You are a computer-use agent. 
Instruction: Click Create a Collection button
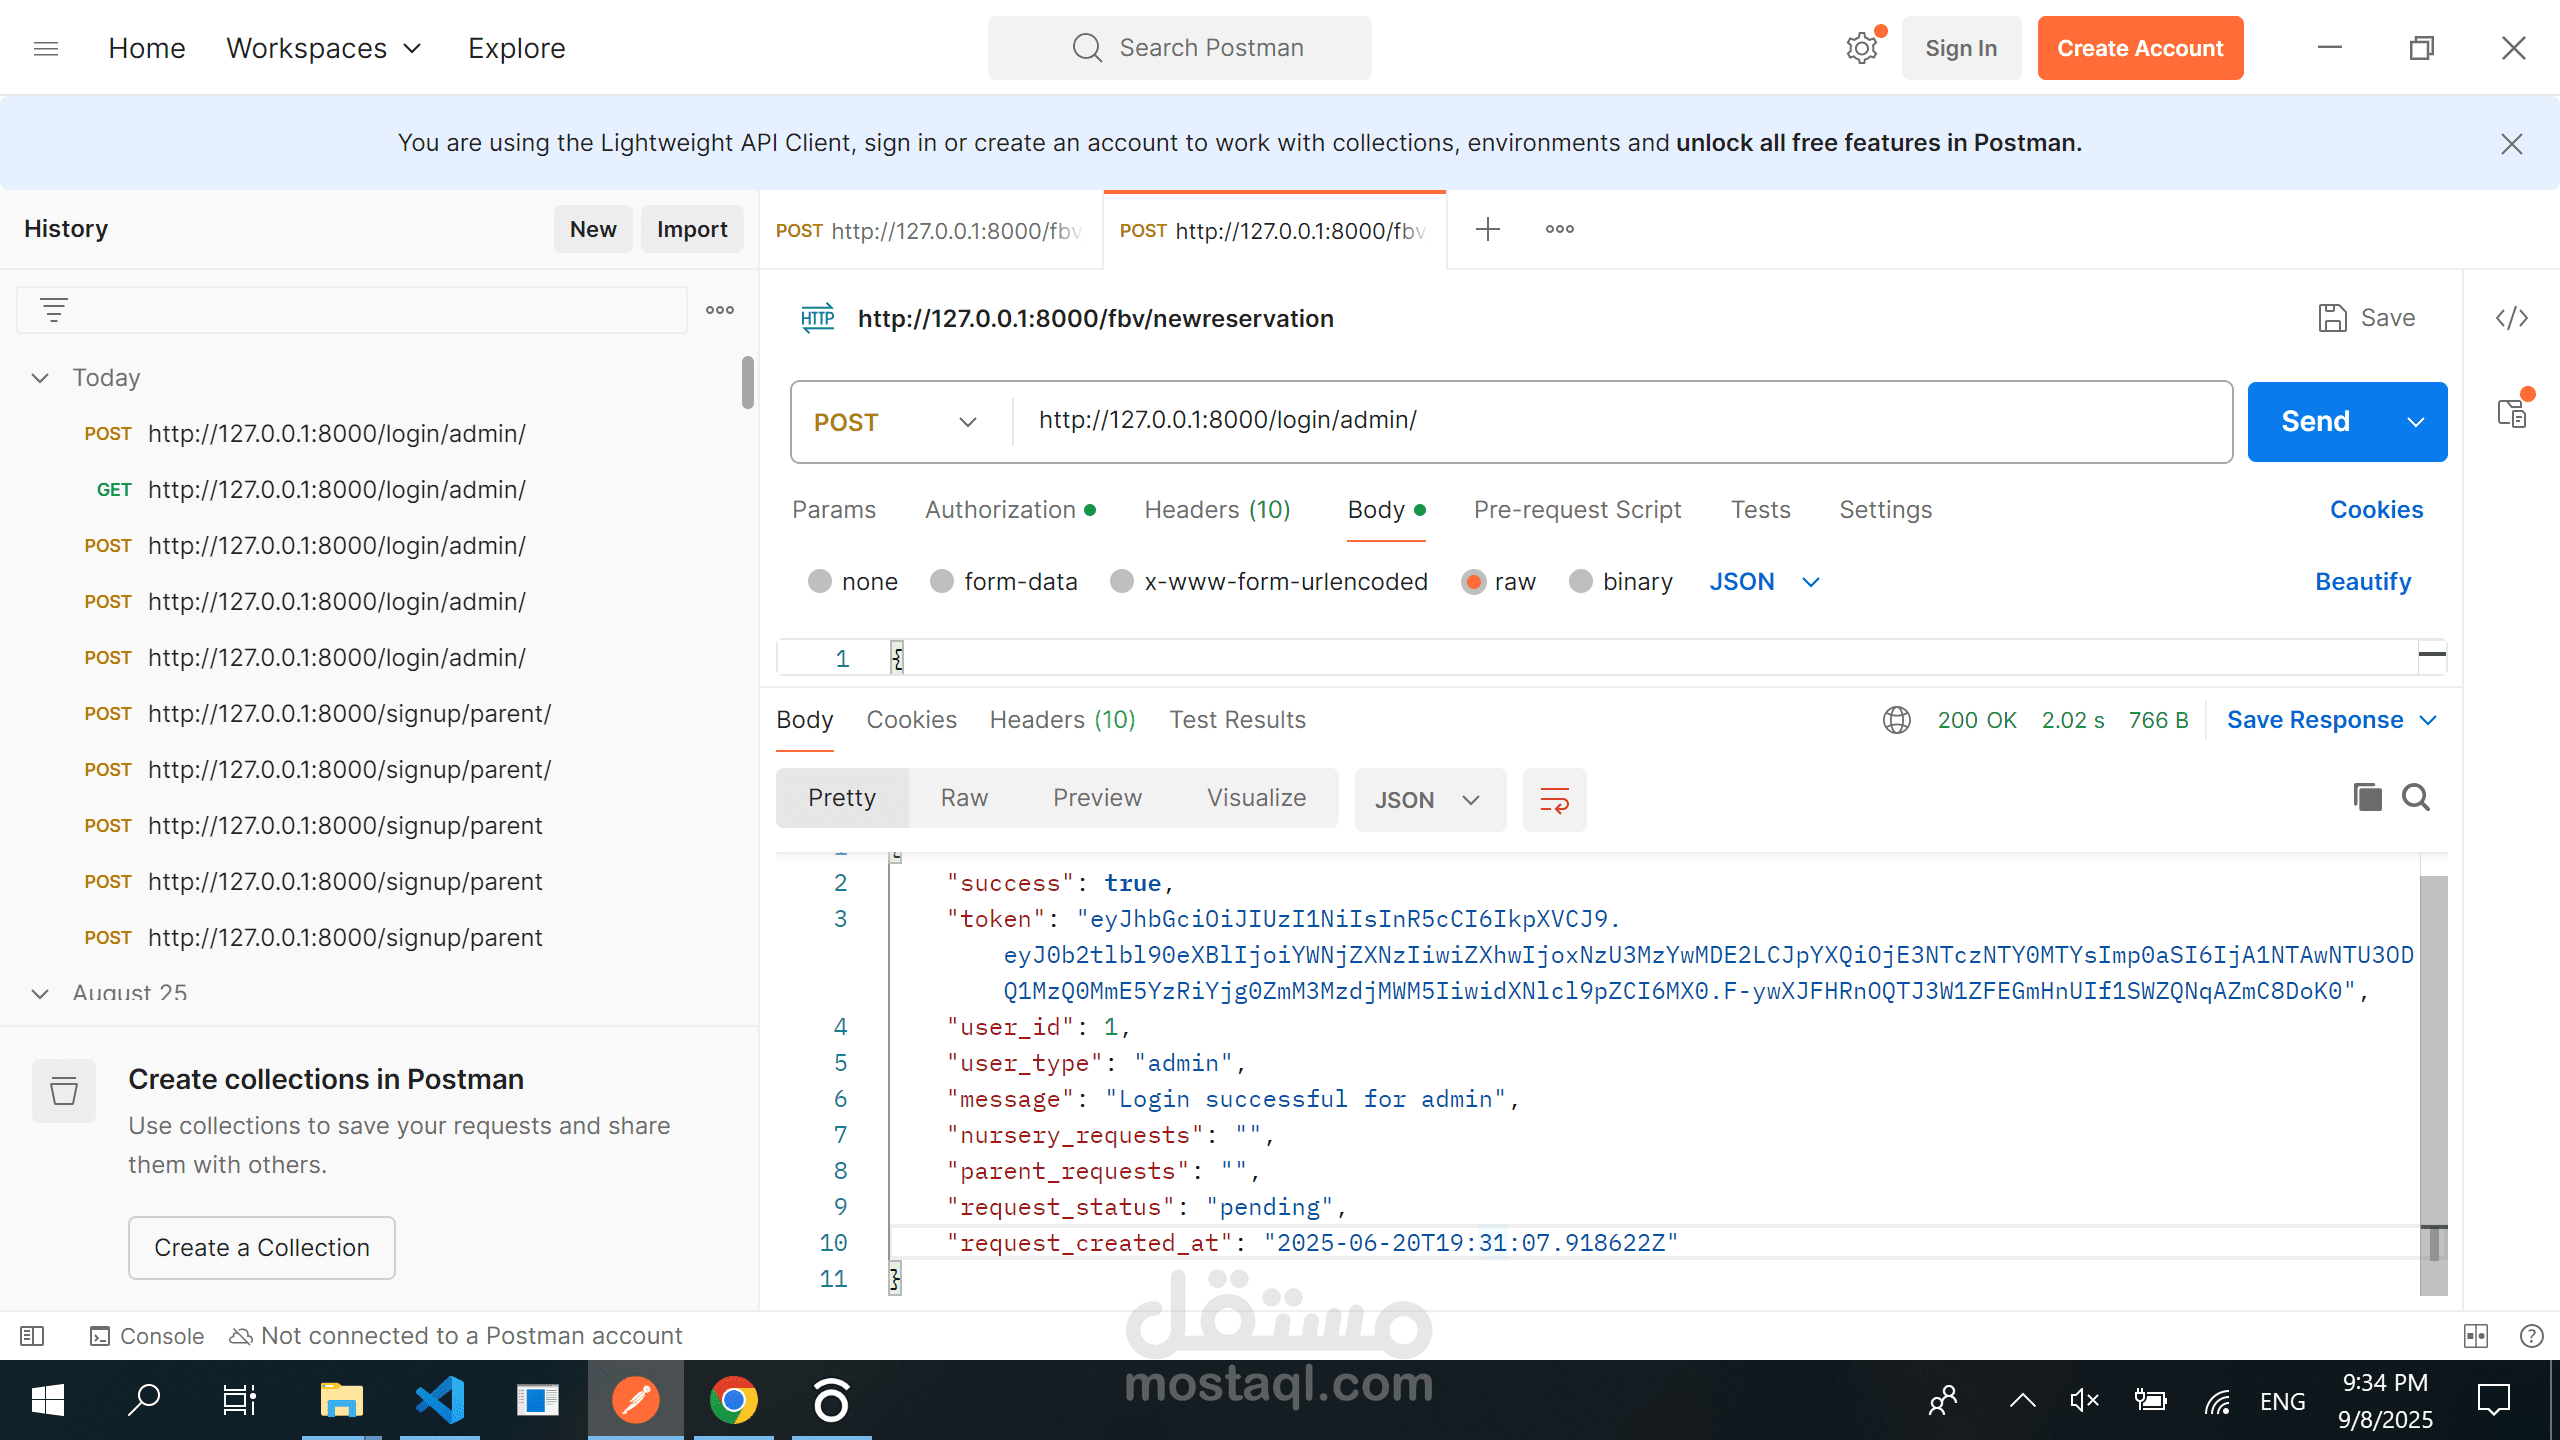pos(262,1248)
